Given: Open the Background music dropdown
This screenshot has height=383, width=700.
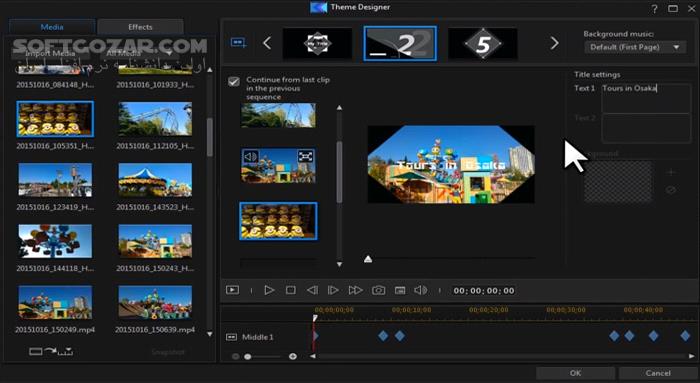Looking at the screenshot, I should [x=635, y=47].
